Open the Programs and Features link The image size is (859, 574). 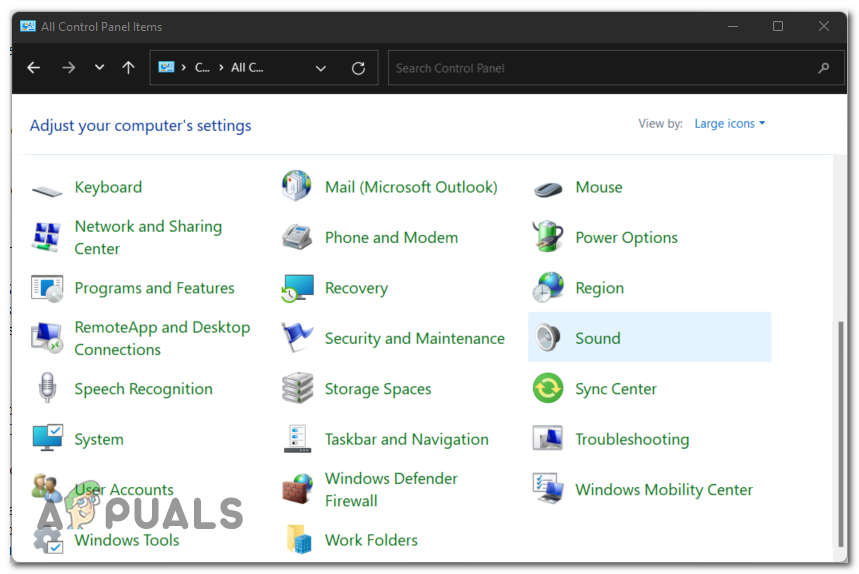tap(154, 288)
